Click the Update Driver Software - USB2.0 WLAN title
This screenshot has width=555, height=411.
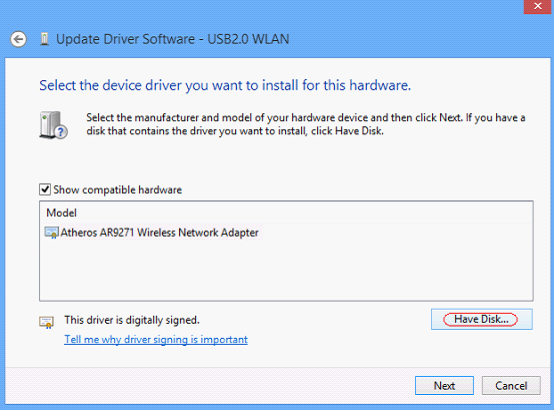click(173, 39)
